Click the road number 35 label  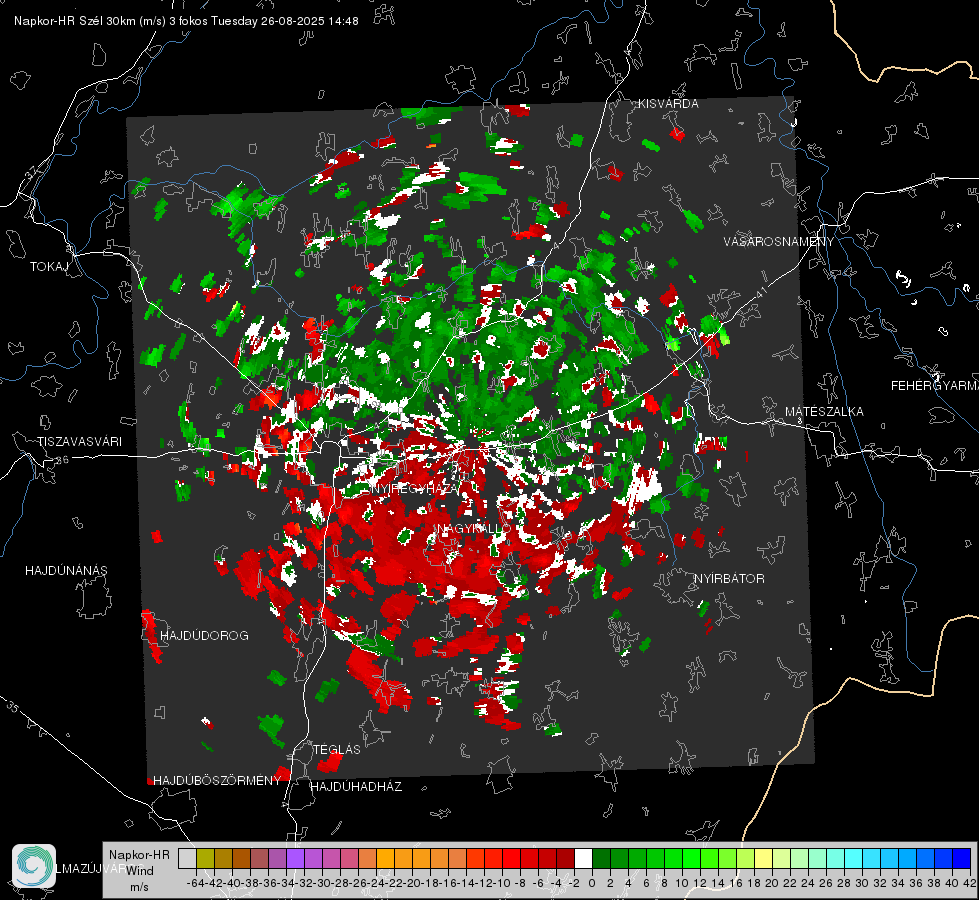(12, 707)
